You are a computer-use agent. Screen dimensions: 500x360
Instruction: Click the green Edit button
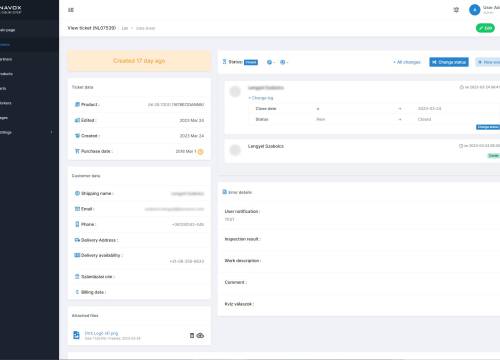pyautogui.click(x=485, y=28)
